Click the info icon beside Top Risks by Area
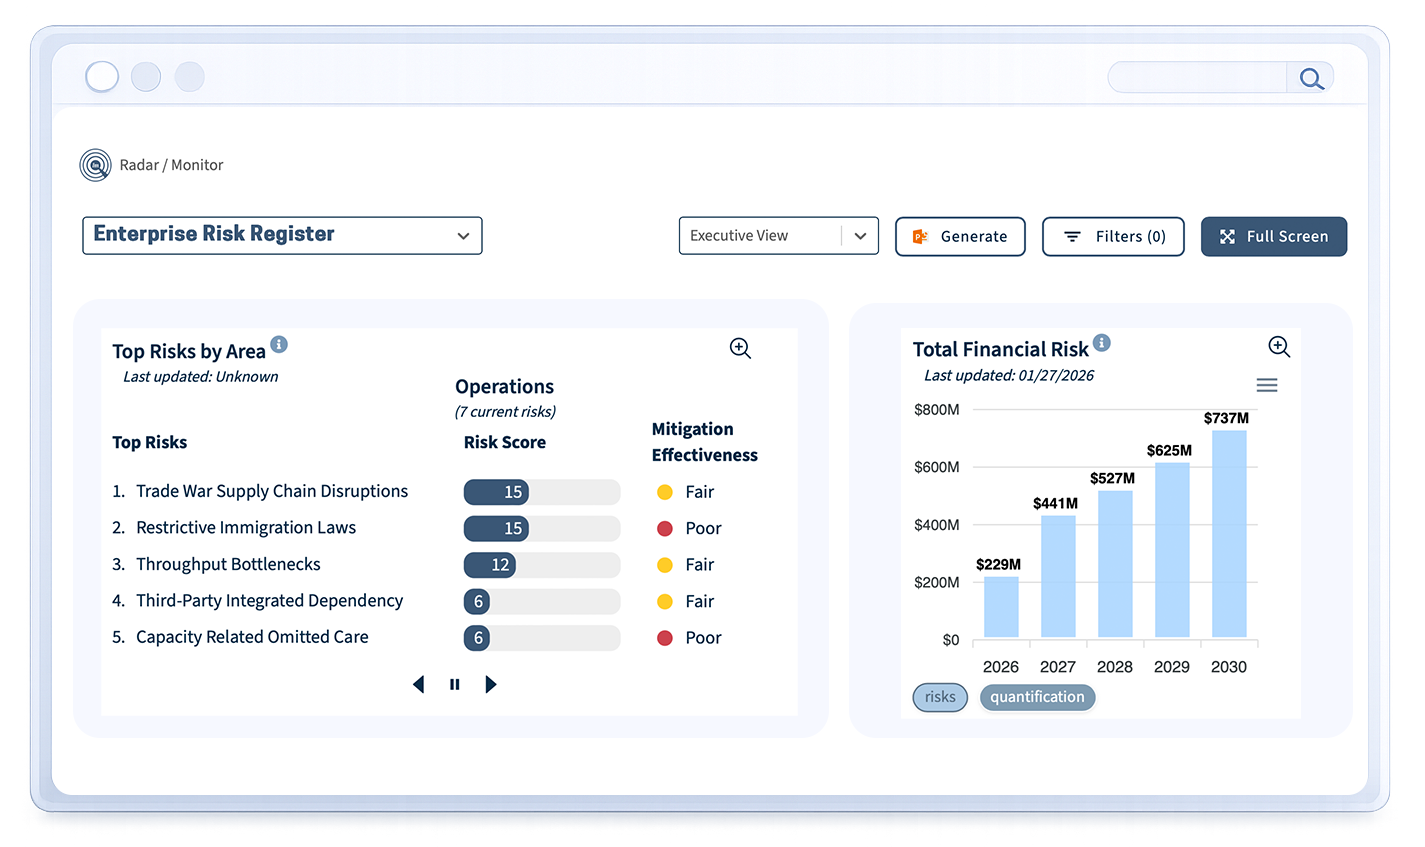1425x847 pixels. 280,344
